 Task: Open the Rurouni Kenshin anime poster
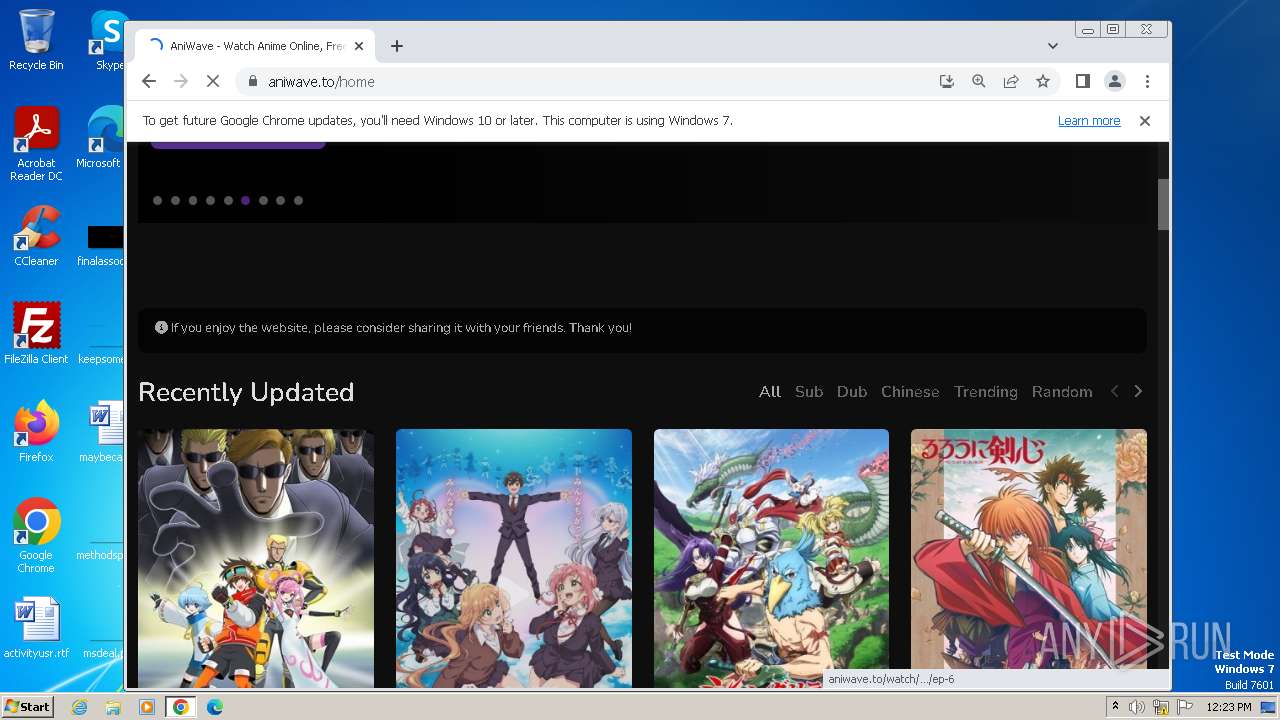[x=1029, y=558]
